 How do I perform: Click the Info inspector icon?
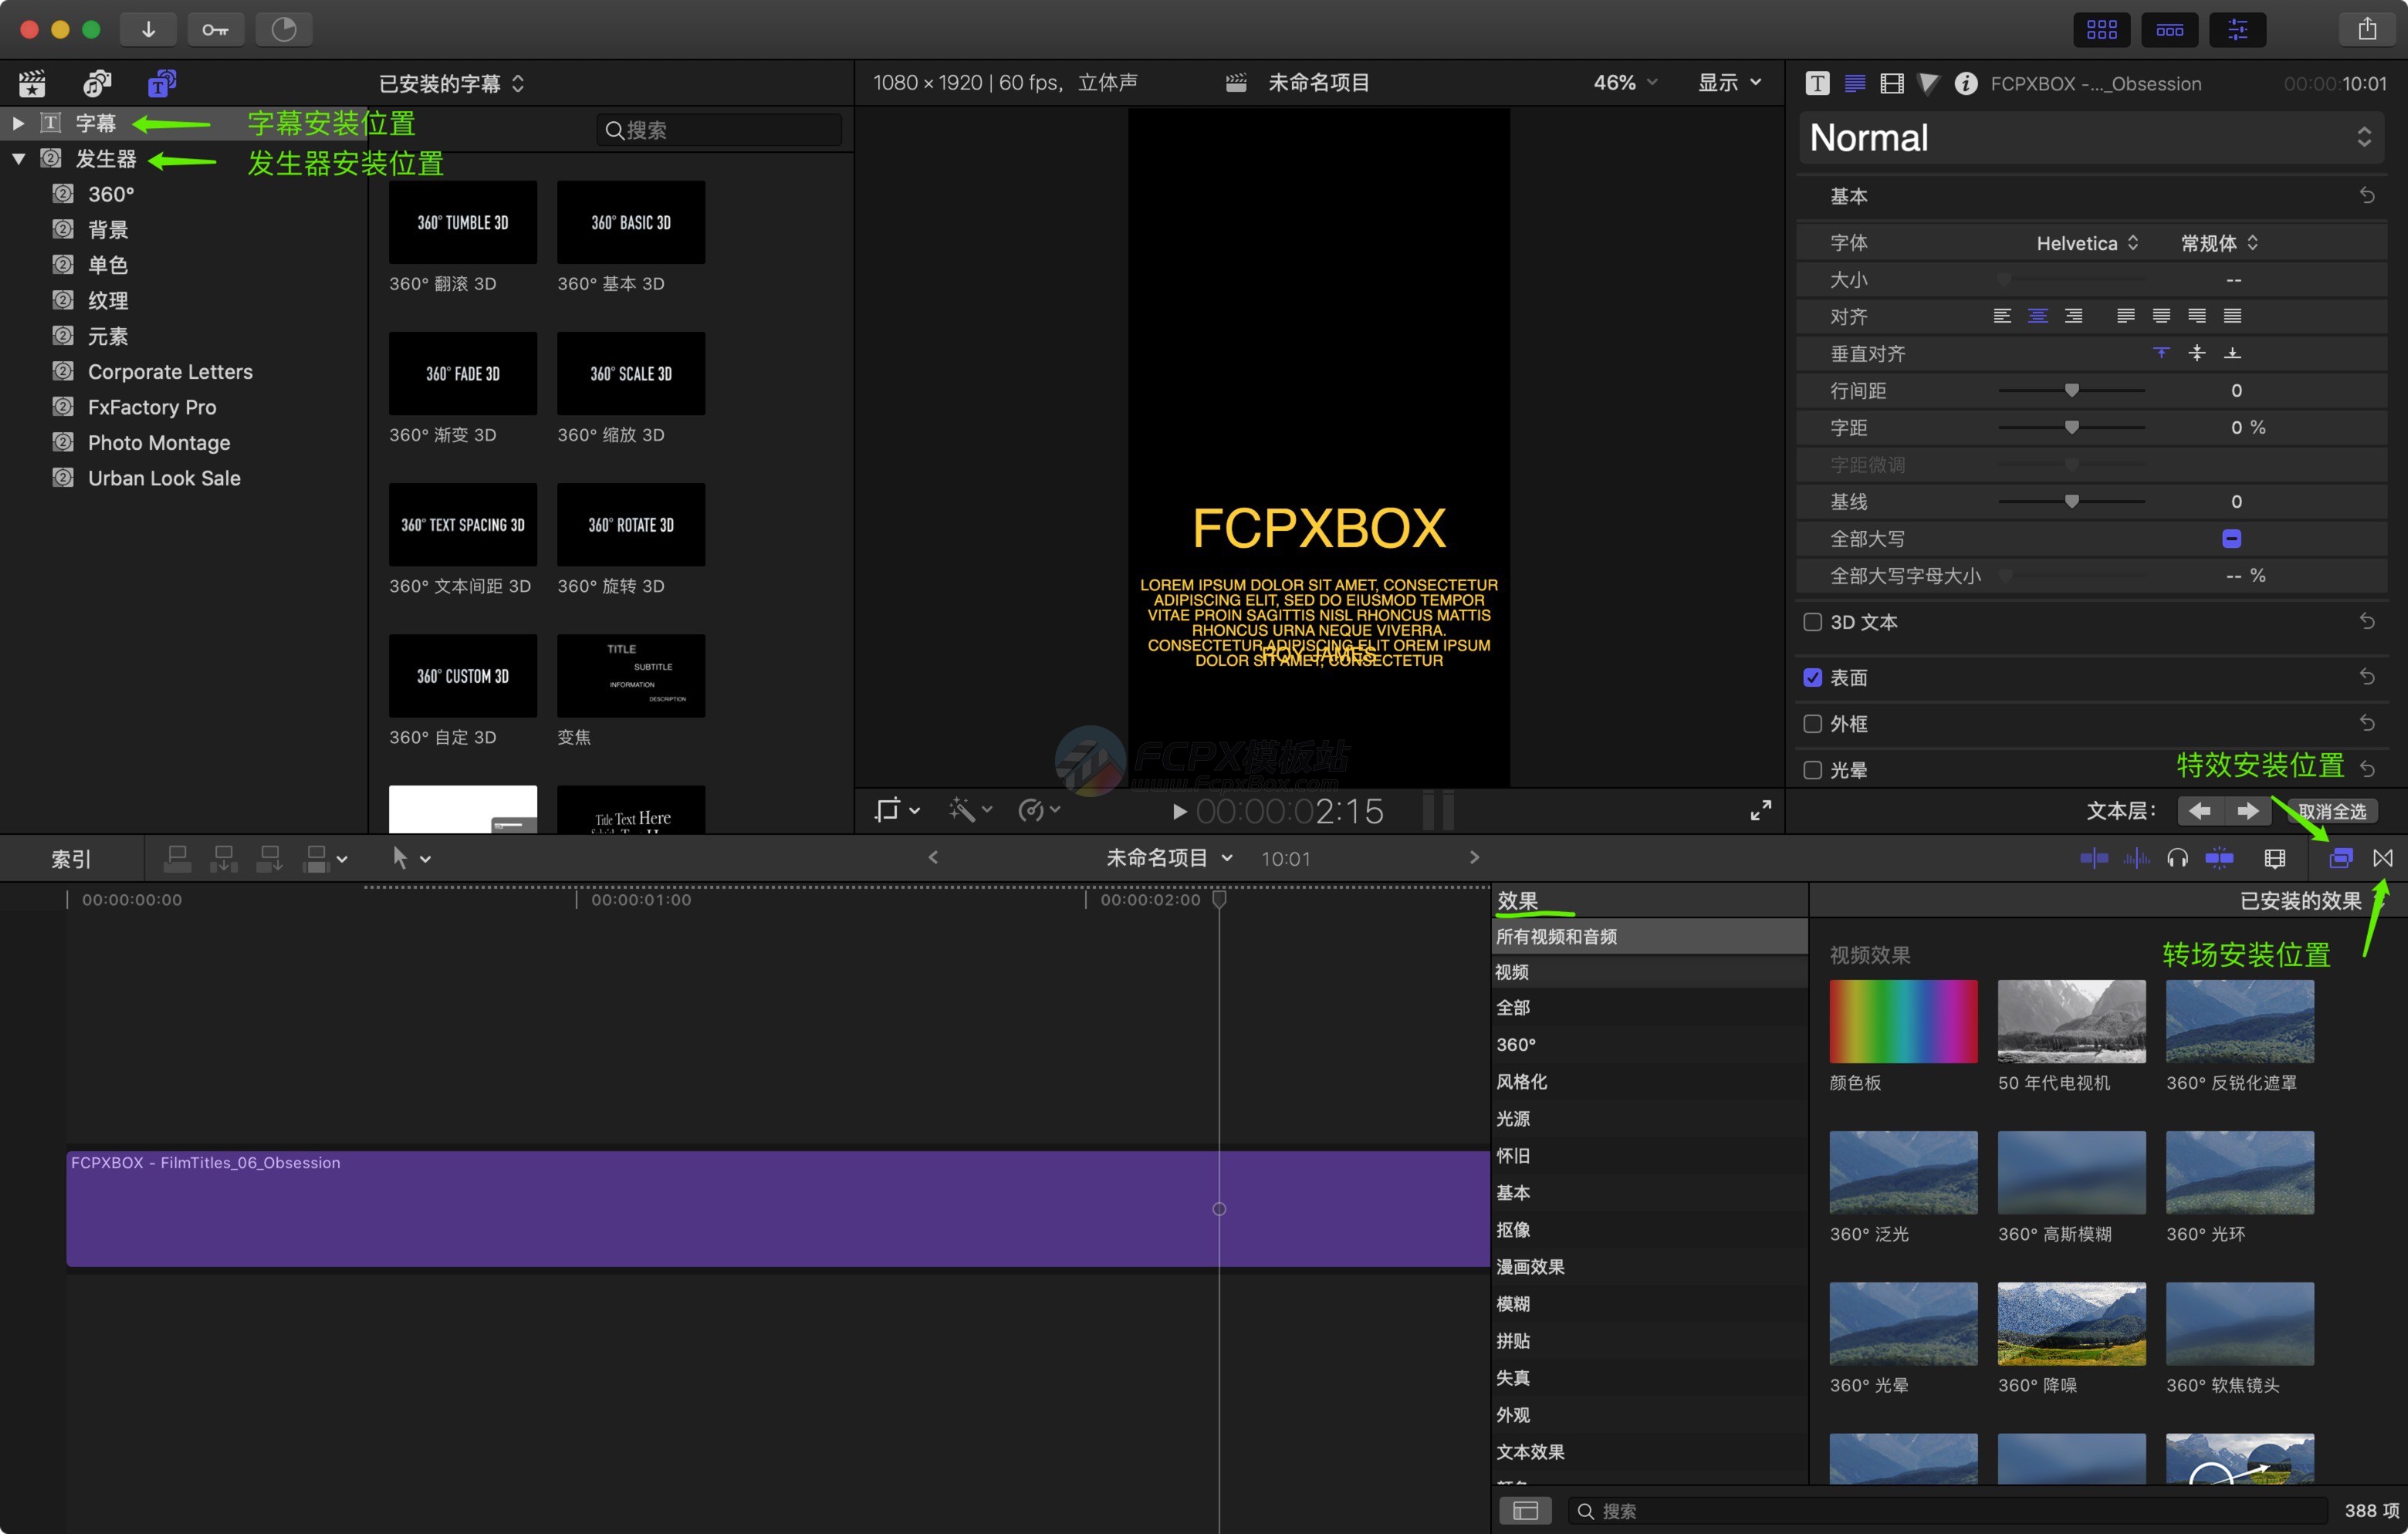click(x=1965, y=84)
